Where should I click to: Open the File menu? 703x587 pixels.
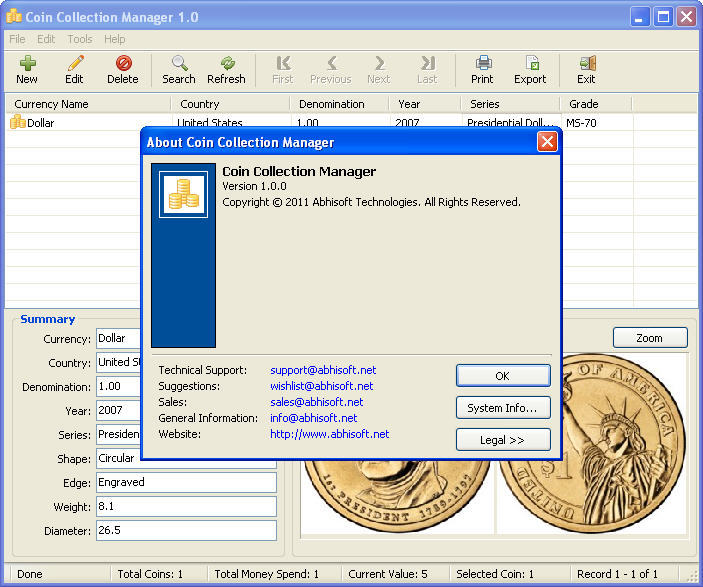point(17,39)
